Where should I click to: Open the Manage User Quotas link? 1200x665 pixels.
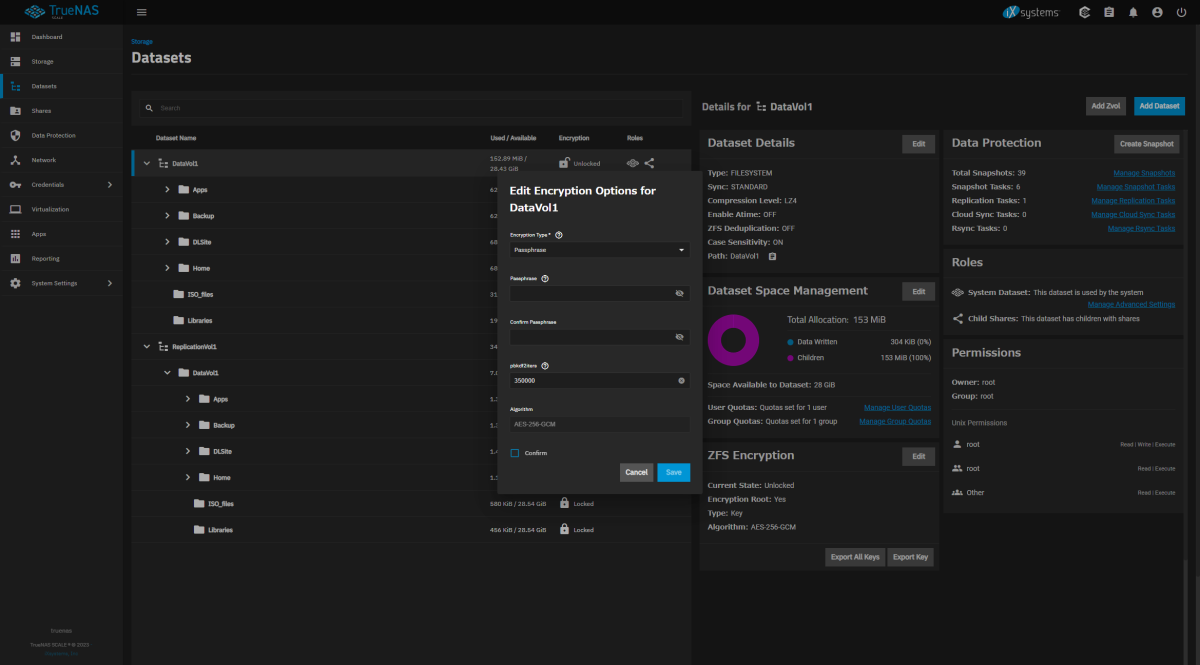[897, 407]
